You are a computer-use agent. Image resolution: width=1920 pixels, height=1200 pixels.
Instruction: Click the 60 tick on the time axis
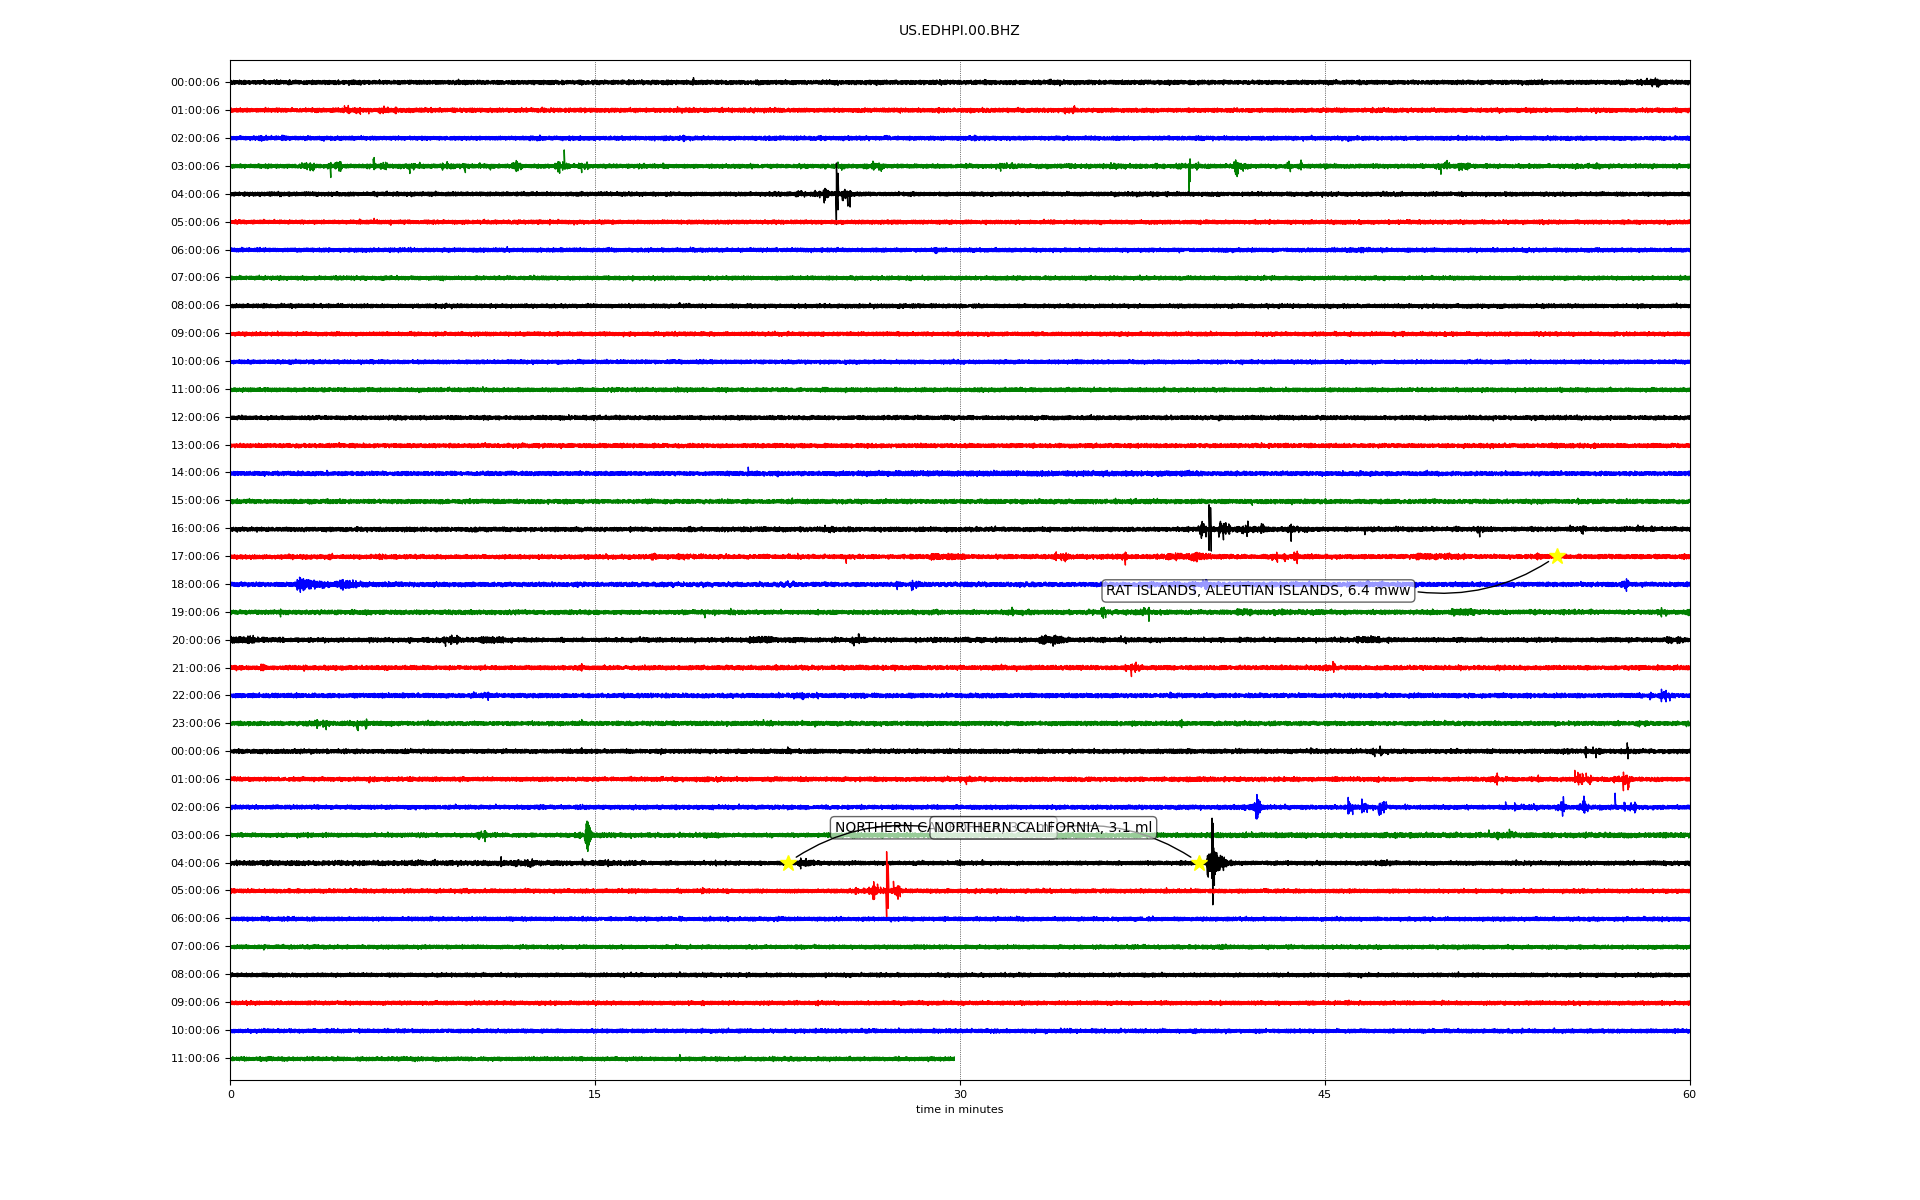pyautogui.click(x=1689, y=1094)
